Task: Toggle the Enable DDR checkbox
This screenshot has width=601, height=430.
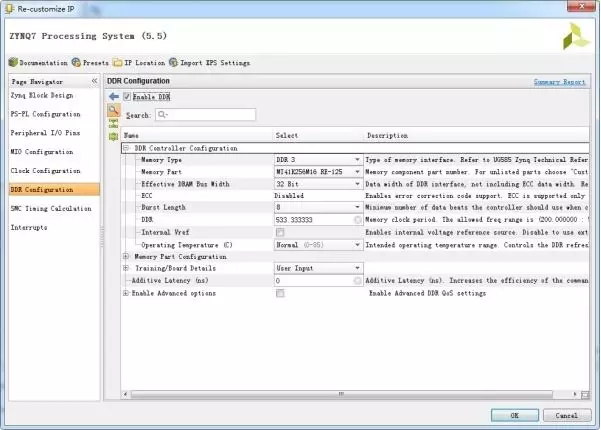Action: (x=127, y=97)
